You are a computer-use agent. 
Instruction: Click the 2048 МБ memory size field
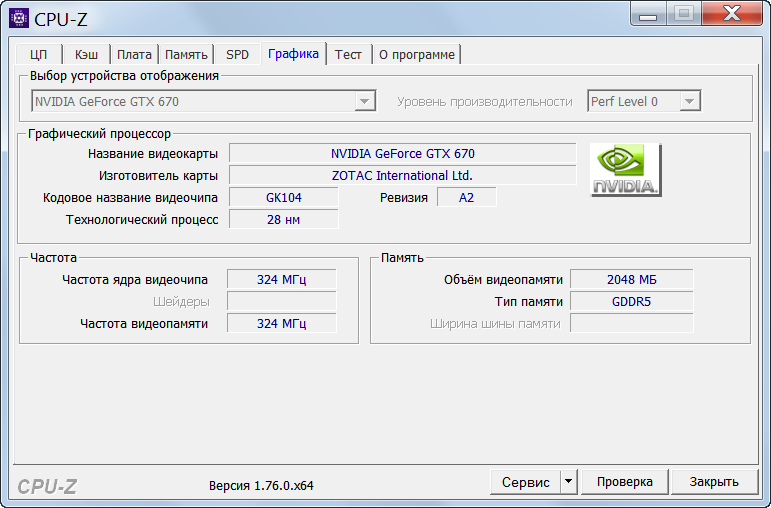point(632,279)
